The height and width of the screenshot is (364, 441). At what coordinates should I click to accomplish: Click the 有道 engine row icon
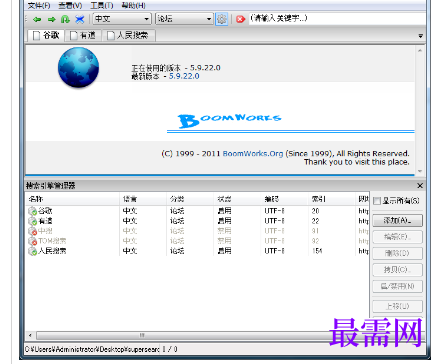click(32, 221)
